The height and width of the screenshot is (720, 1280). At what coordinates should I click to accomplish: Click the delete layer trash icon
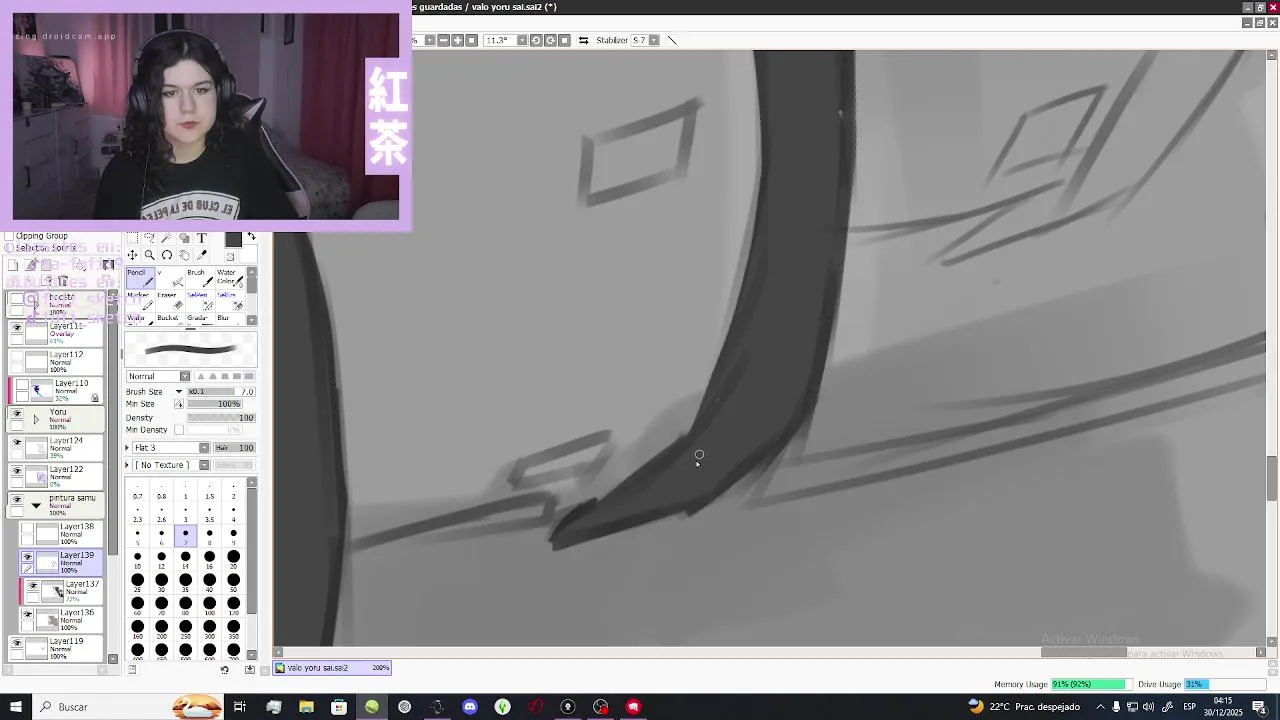coord(62,280)
